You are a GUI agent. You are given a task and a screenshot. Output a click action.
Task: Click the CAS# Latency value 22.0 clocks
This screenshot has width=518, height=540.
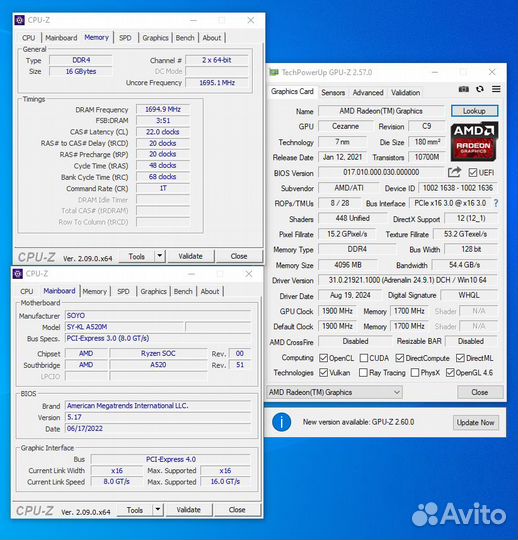click(163, 132)
